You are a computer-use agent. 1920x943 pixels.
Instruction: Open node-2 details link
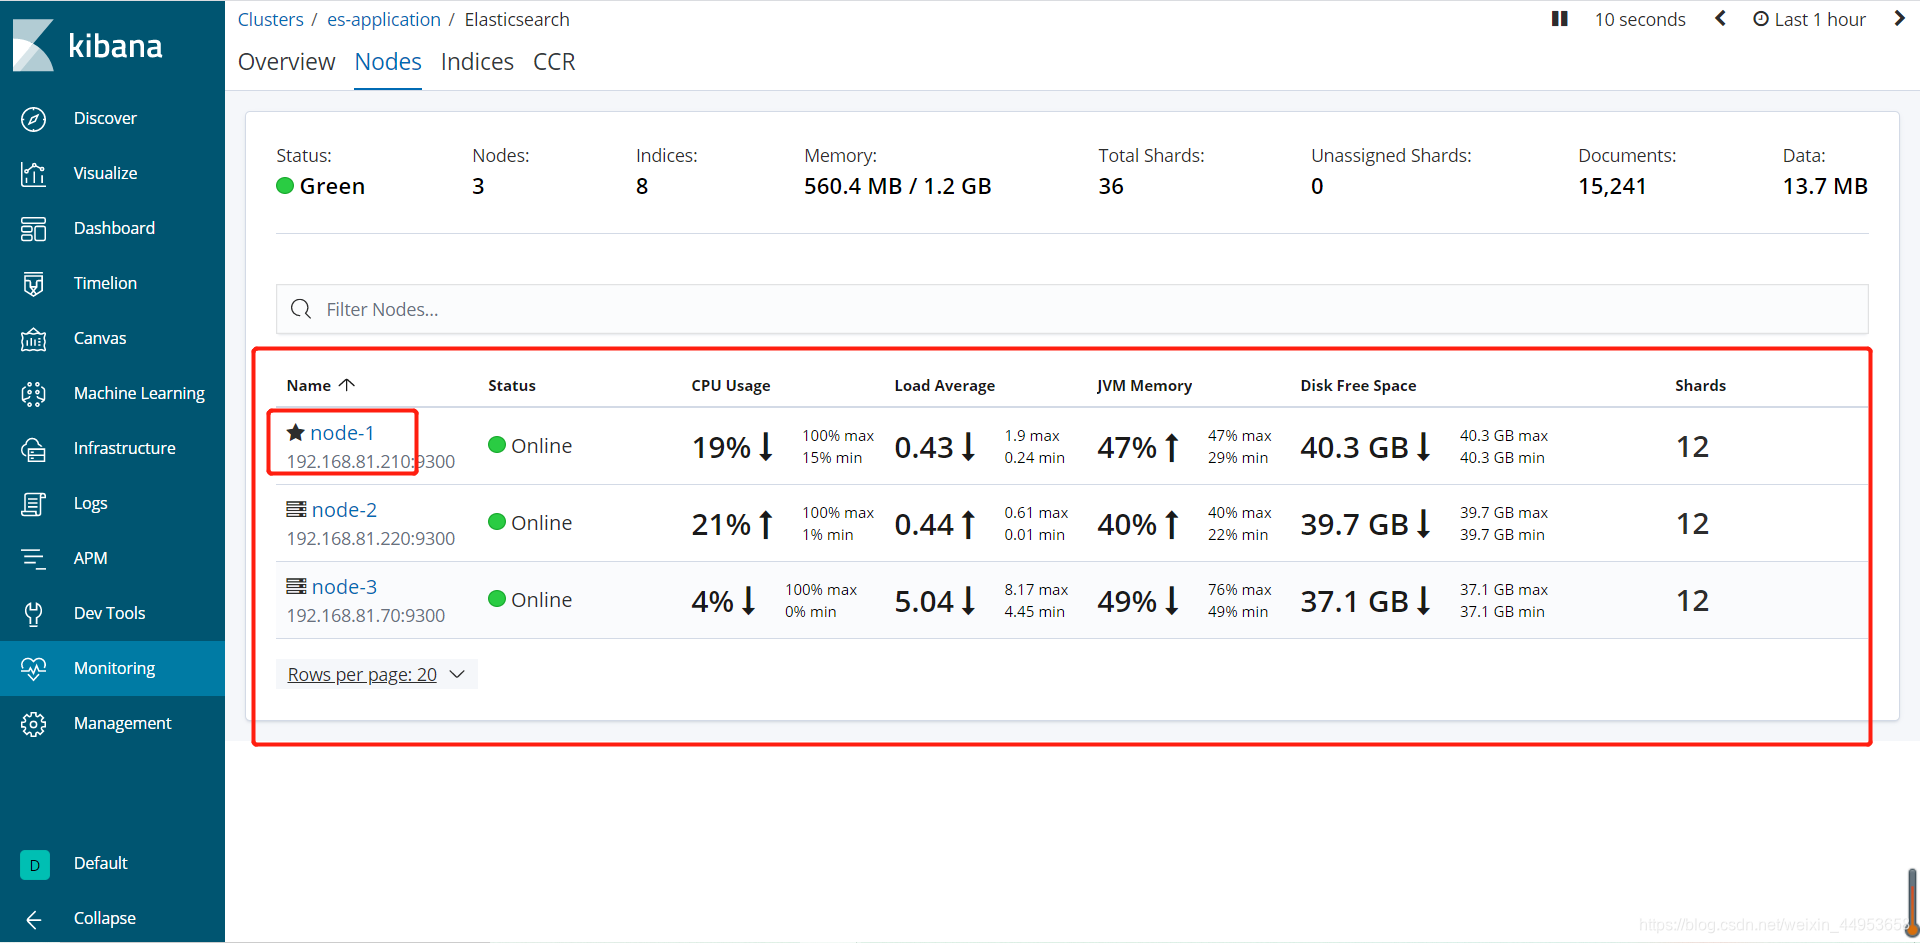(x=344, y=510)
